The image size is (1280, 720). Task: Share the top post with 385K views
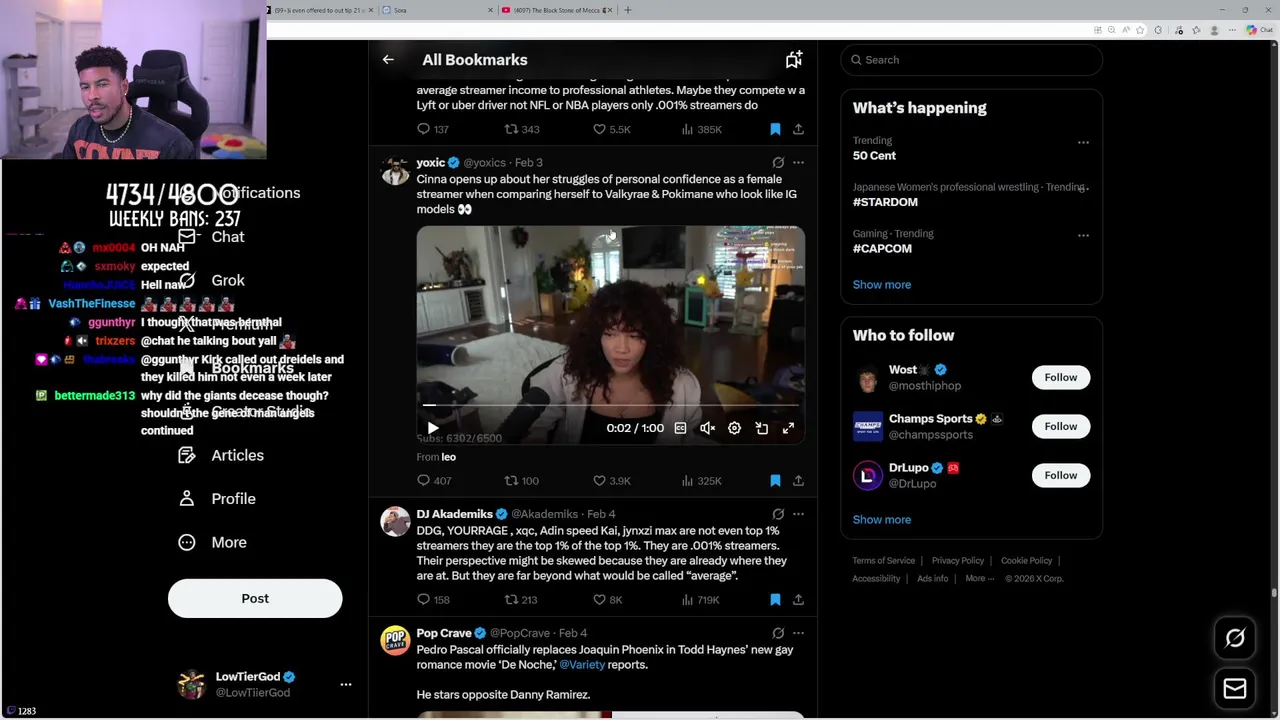click(x=798, y=129)
